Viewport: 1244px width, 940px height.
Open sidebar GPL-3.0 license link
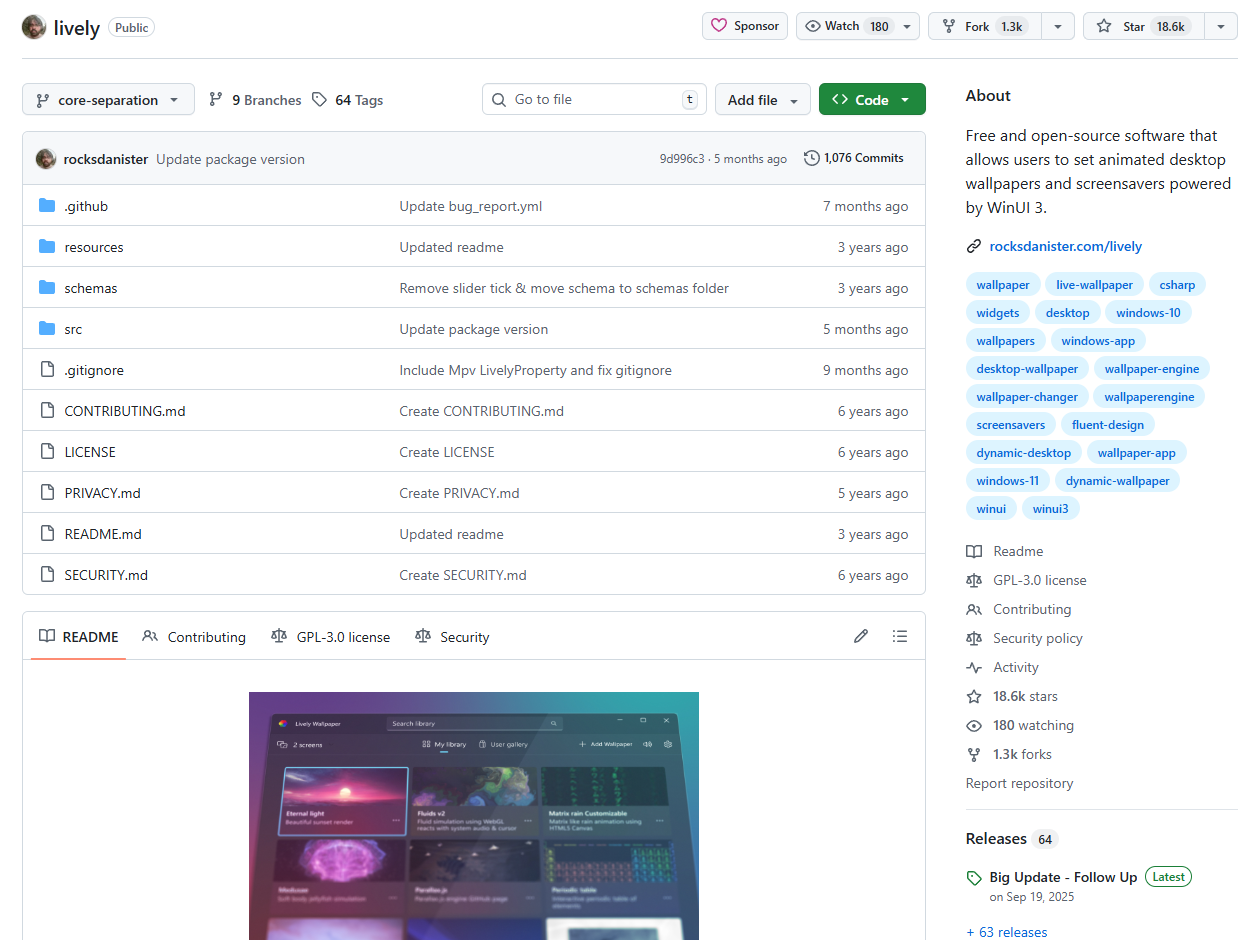point(1026,580)
